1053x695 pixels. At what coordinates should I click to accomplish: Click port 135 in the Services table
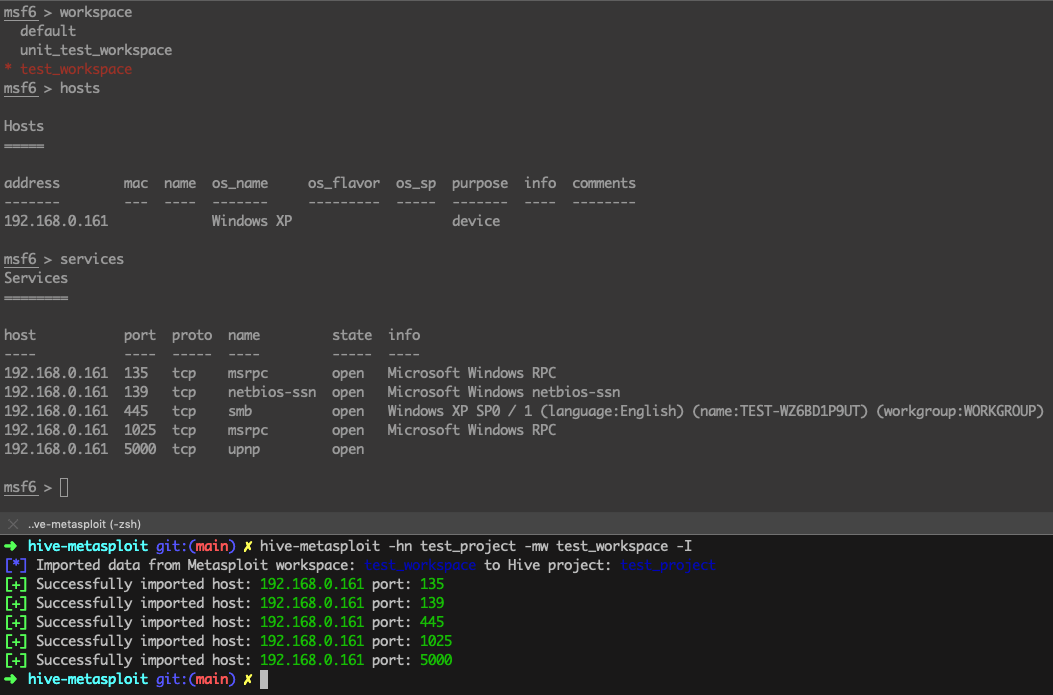pos(136,373)
